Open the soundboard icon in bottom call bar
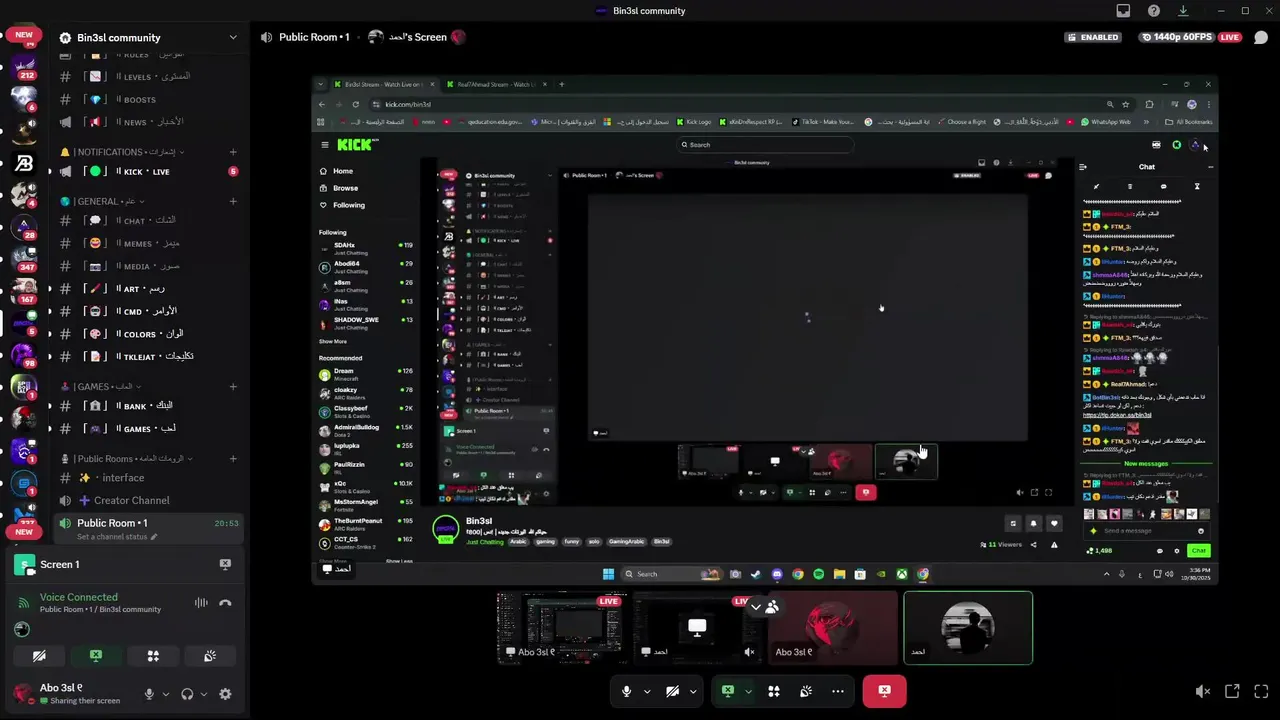 806,691
